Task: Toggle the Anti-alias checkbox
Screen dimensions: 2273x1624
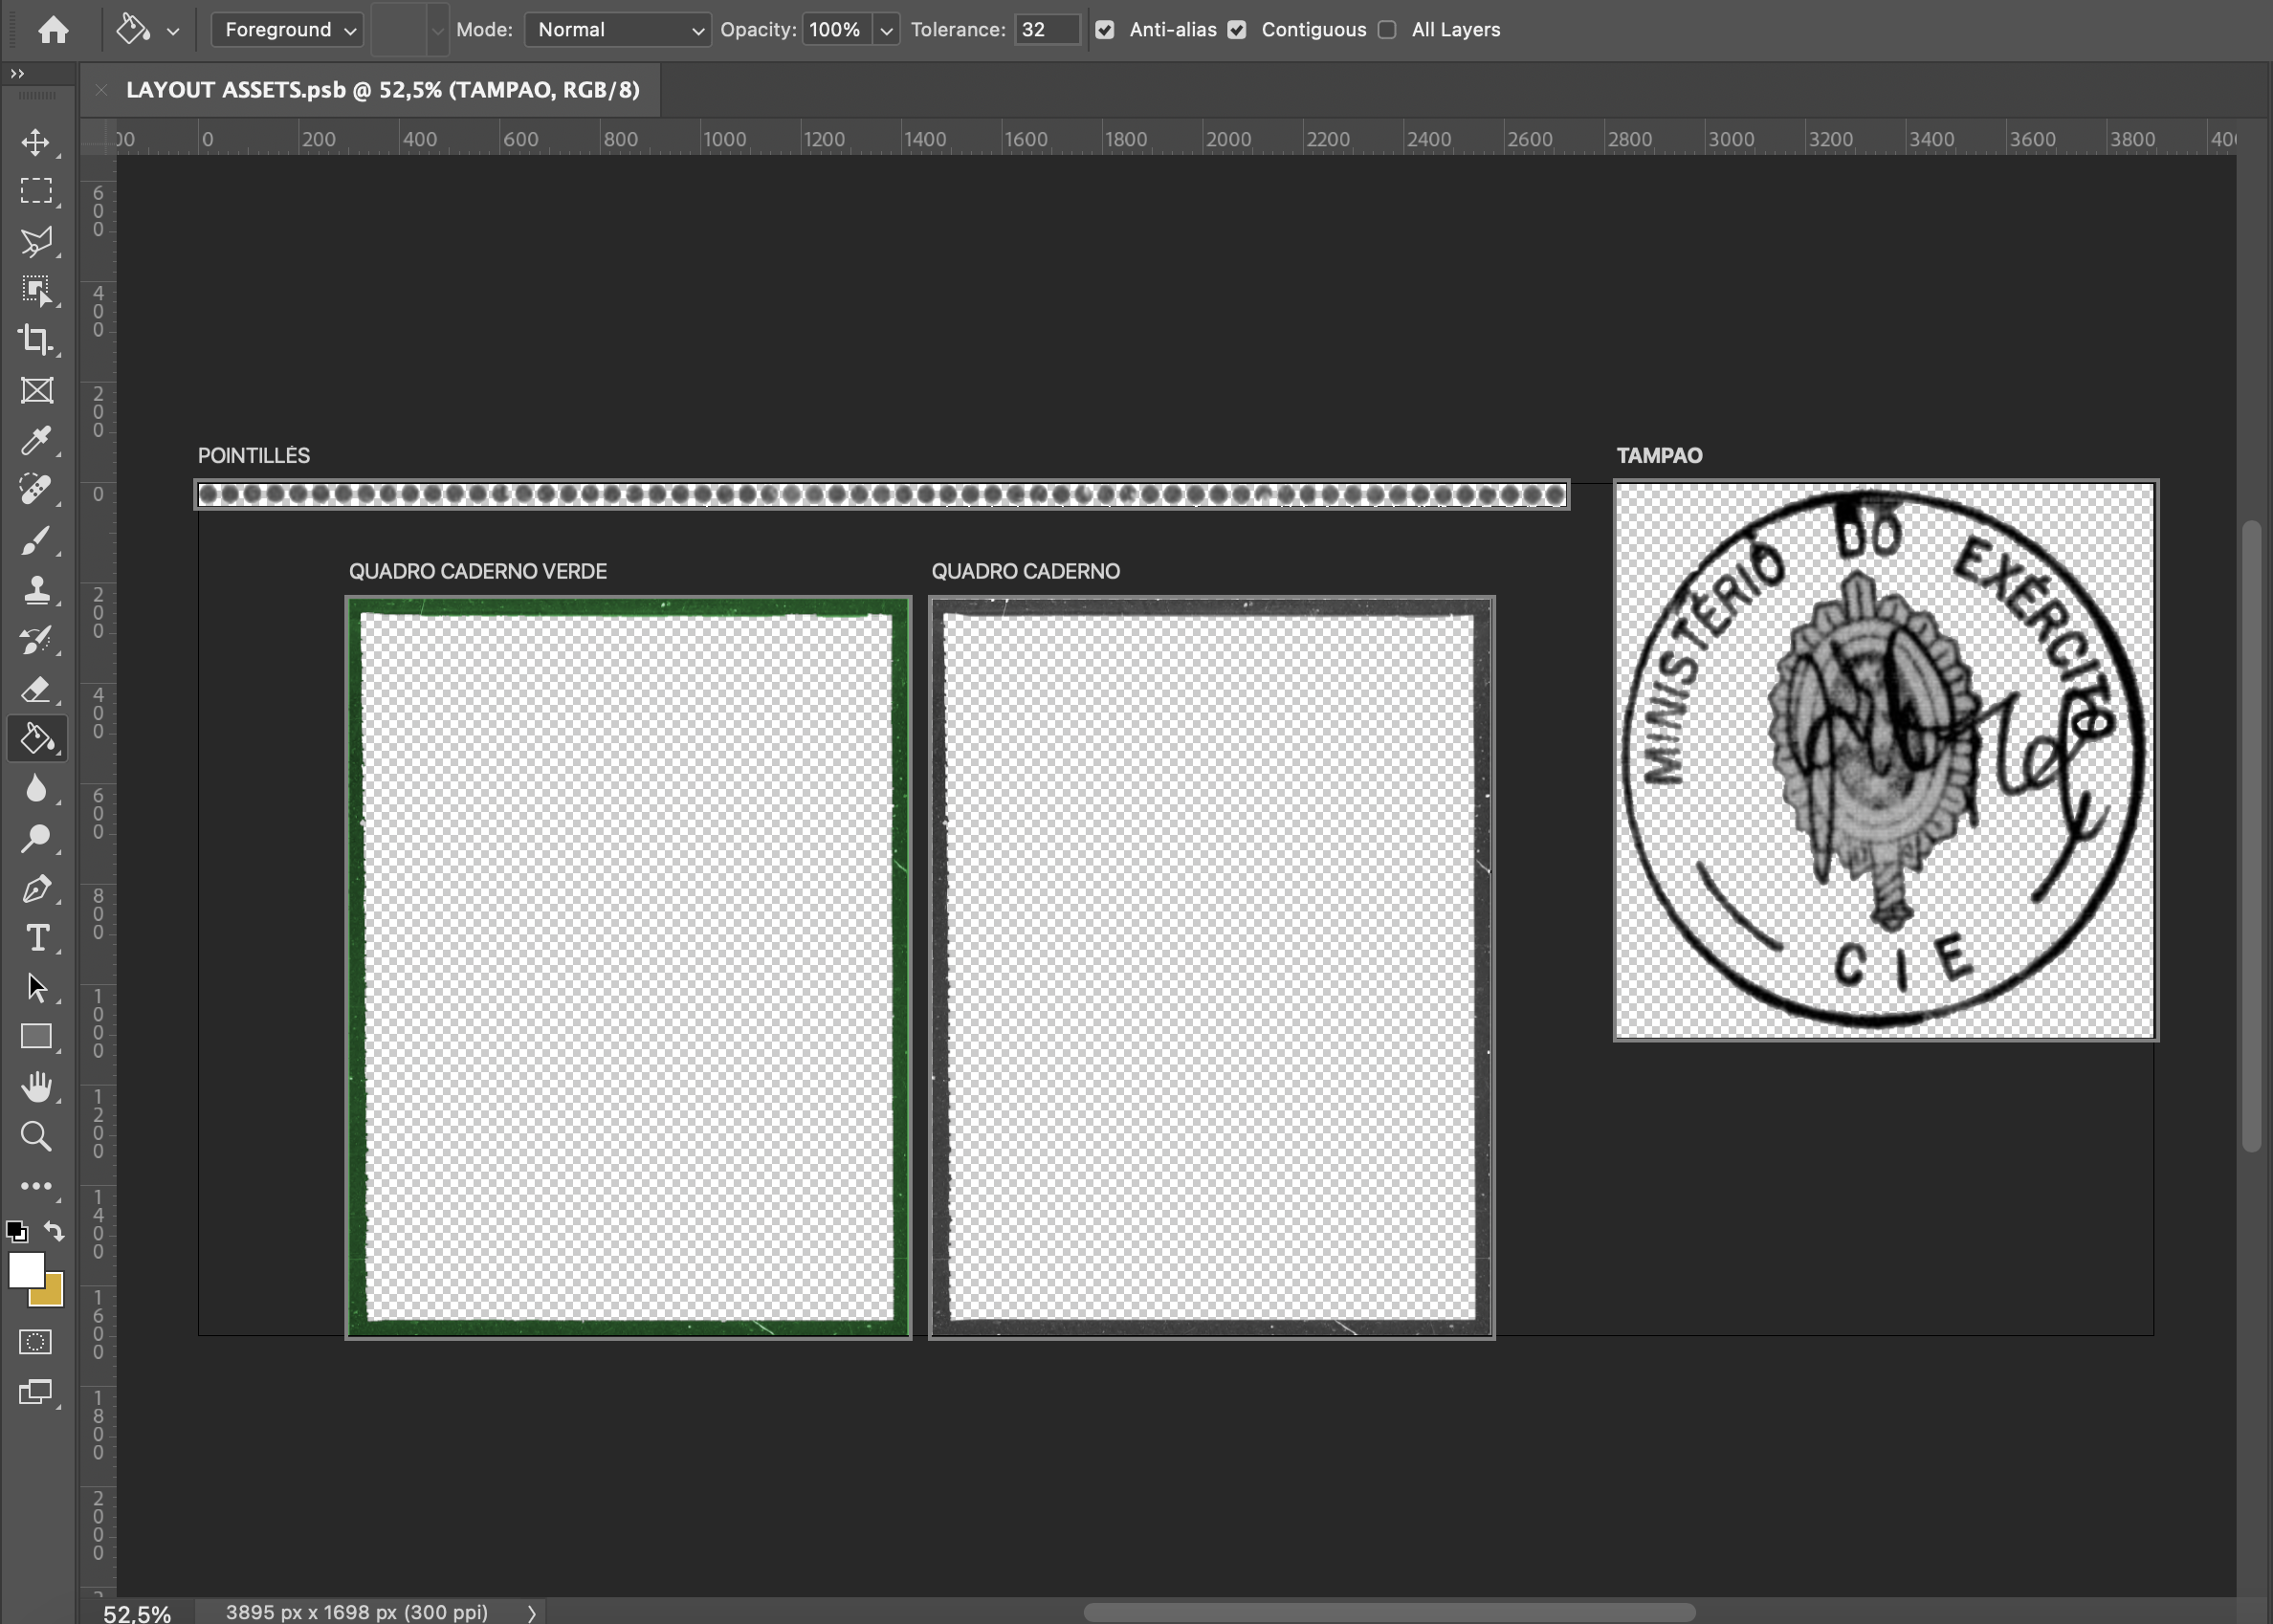Action: pos(1104,30)
